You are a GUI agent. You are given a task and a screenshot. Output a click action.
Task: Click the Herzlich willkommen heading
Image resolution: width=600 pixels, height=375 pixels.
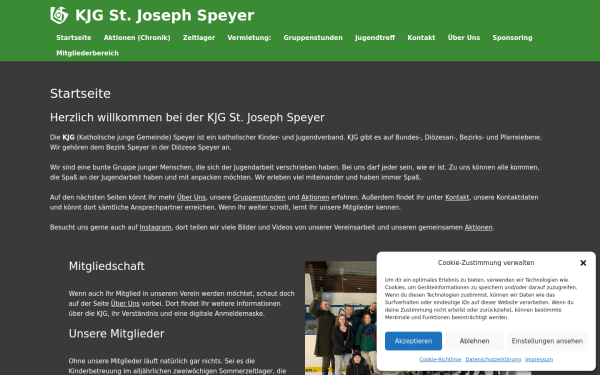[187, 117]
